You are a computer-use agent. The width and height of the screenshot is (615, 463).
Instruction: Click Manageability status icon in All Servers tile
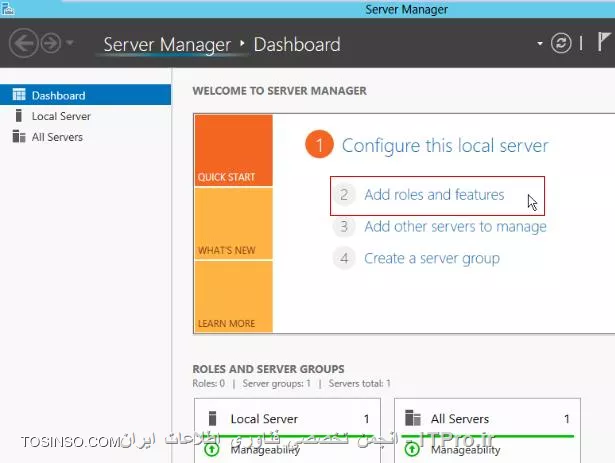point(412,449)
